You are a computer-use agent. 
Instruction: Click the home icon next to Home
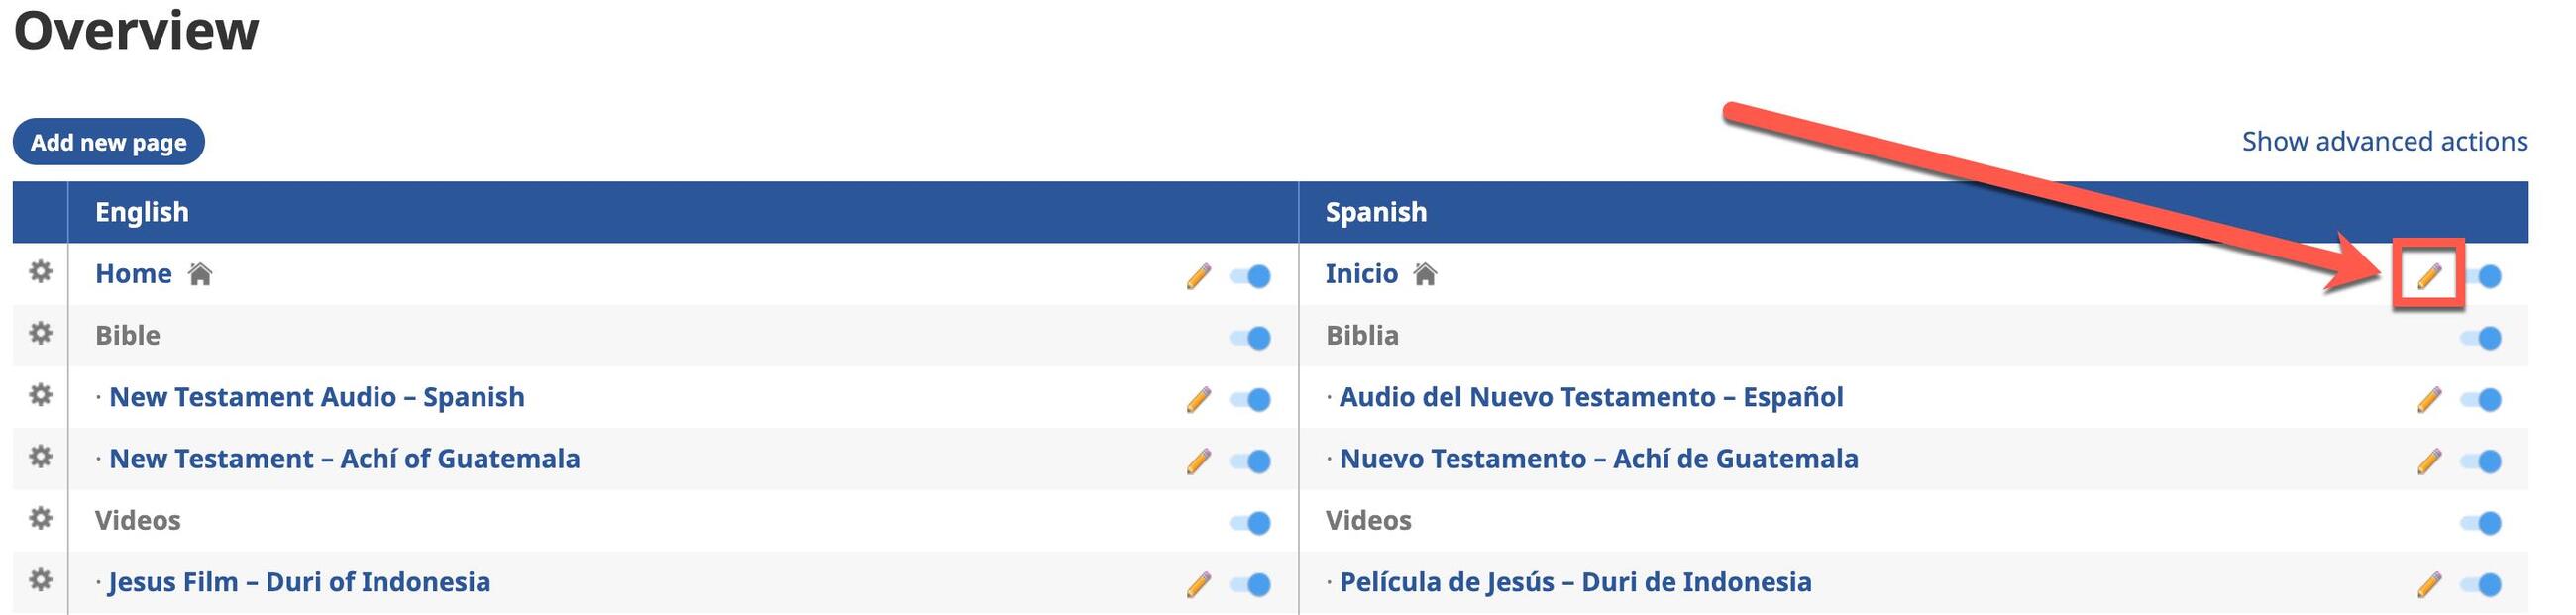pos(200,274)
